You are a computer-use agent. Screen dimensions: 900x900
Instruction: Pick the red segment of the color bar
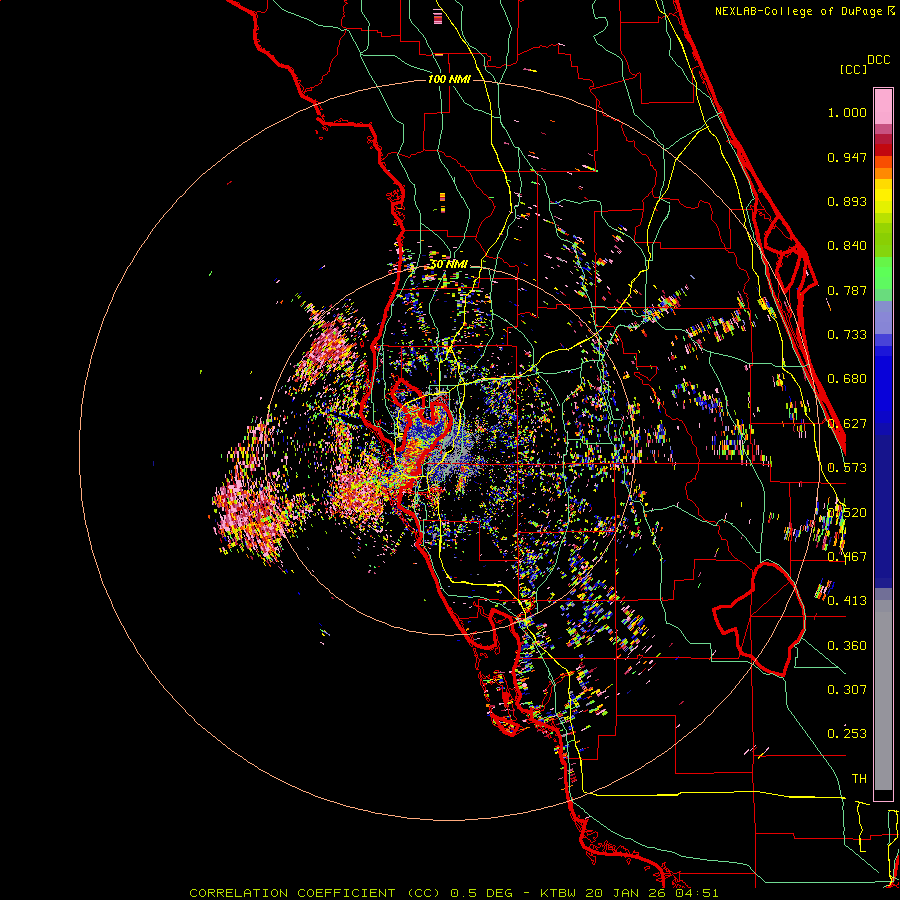coord(883,150)
